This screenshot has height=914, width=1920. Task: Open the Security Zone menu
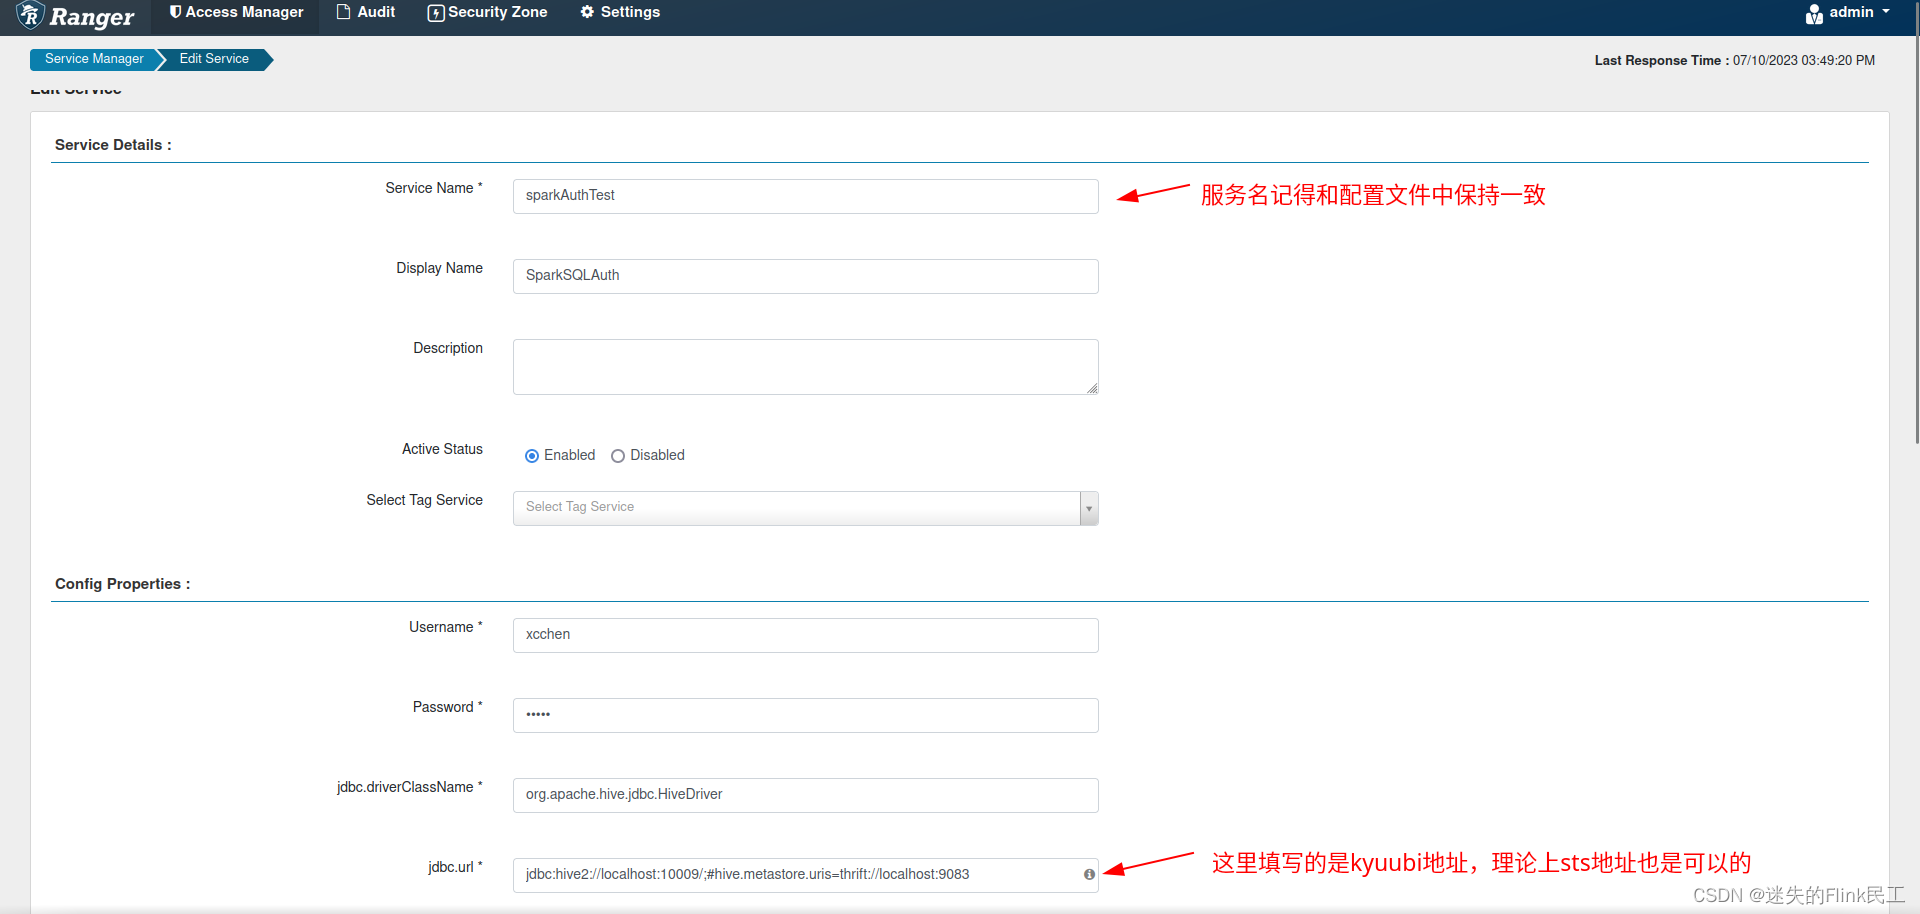point(487,13)
